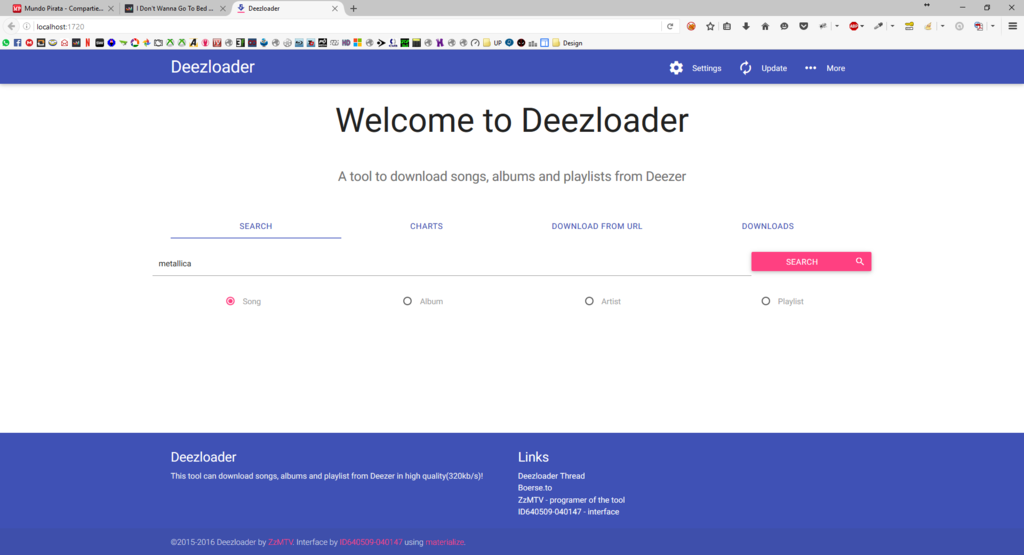The height and width of the screenshot is (555, 1024).
Task: Open the DOWNLOADS tab
Action: [767, 226]
